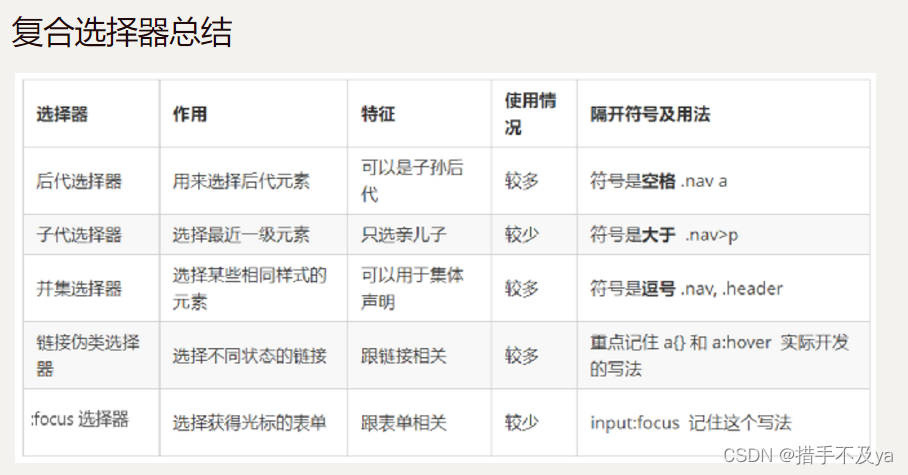Click 较少 in the :focus 选择器 row

[534, 422]
